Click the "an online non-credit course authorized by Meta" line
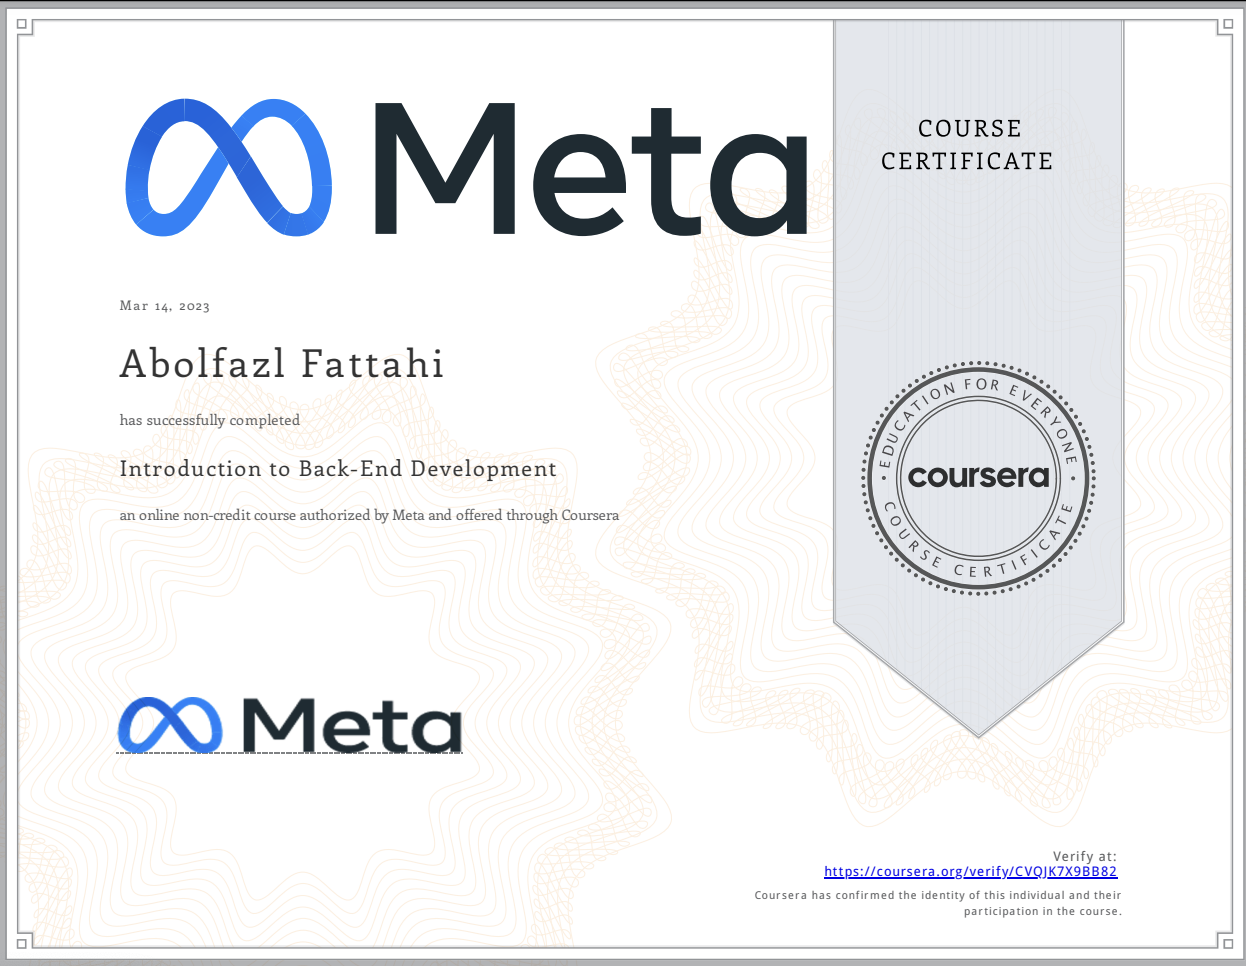This screenshot has width=1246, height=966. tap(369, 516)
